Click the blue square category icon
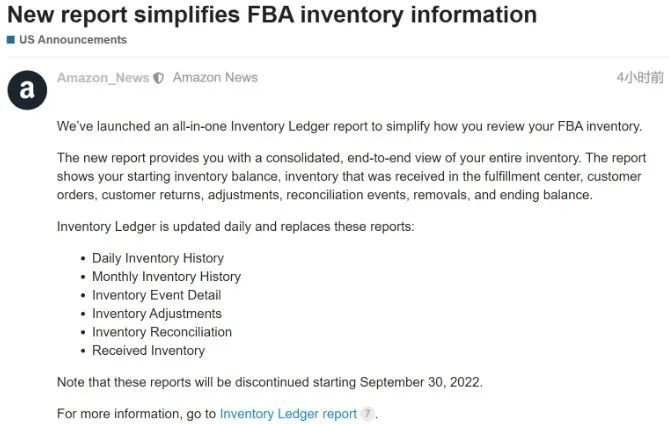 pyautogui.click(x=11, y=40)
